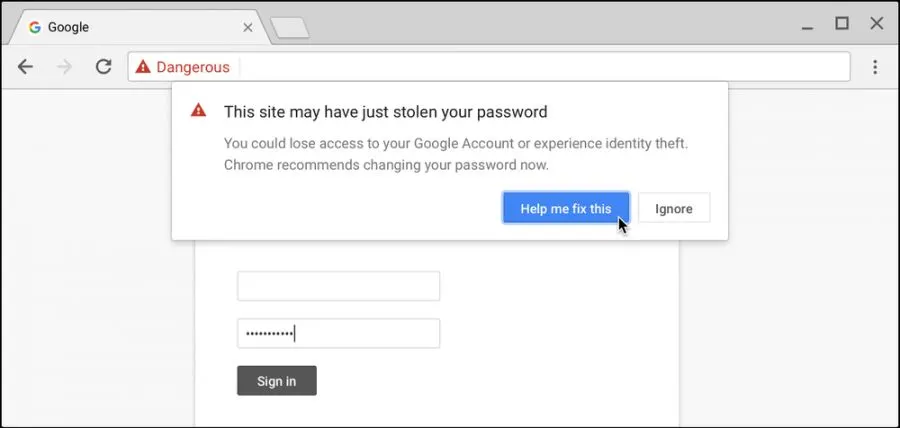Click into the password field
The image size is (900, 428).
point(338,333)
